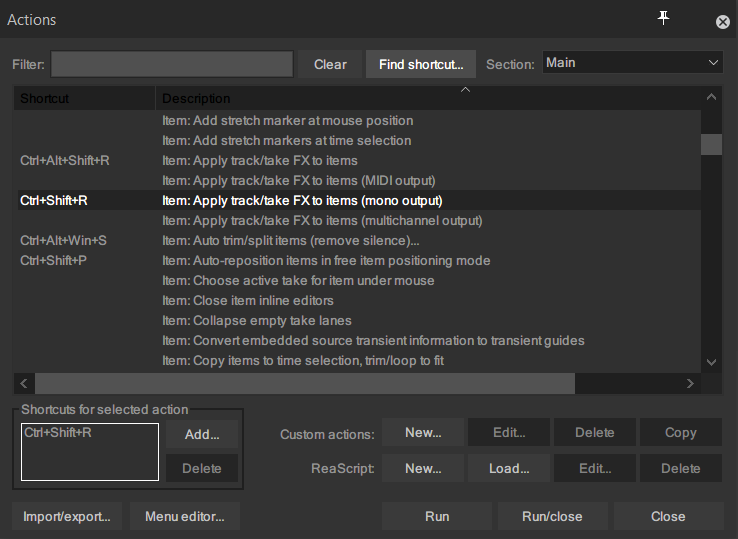
Task: Open the Menu editor
Action: (185, 516)
